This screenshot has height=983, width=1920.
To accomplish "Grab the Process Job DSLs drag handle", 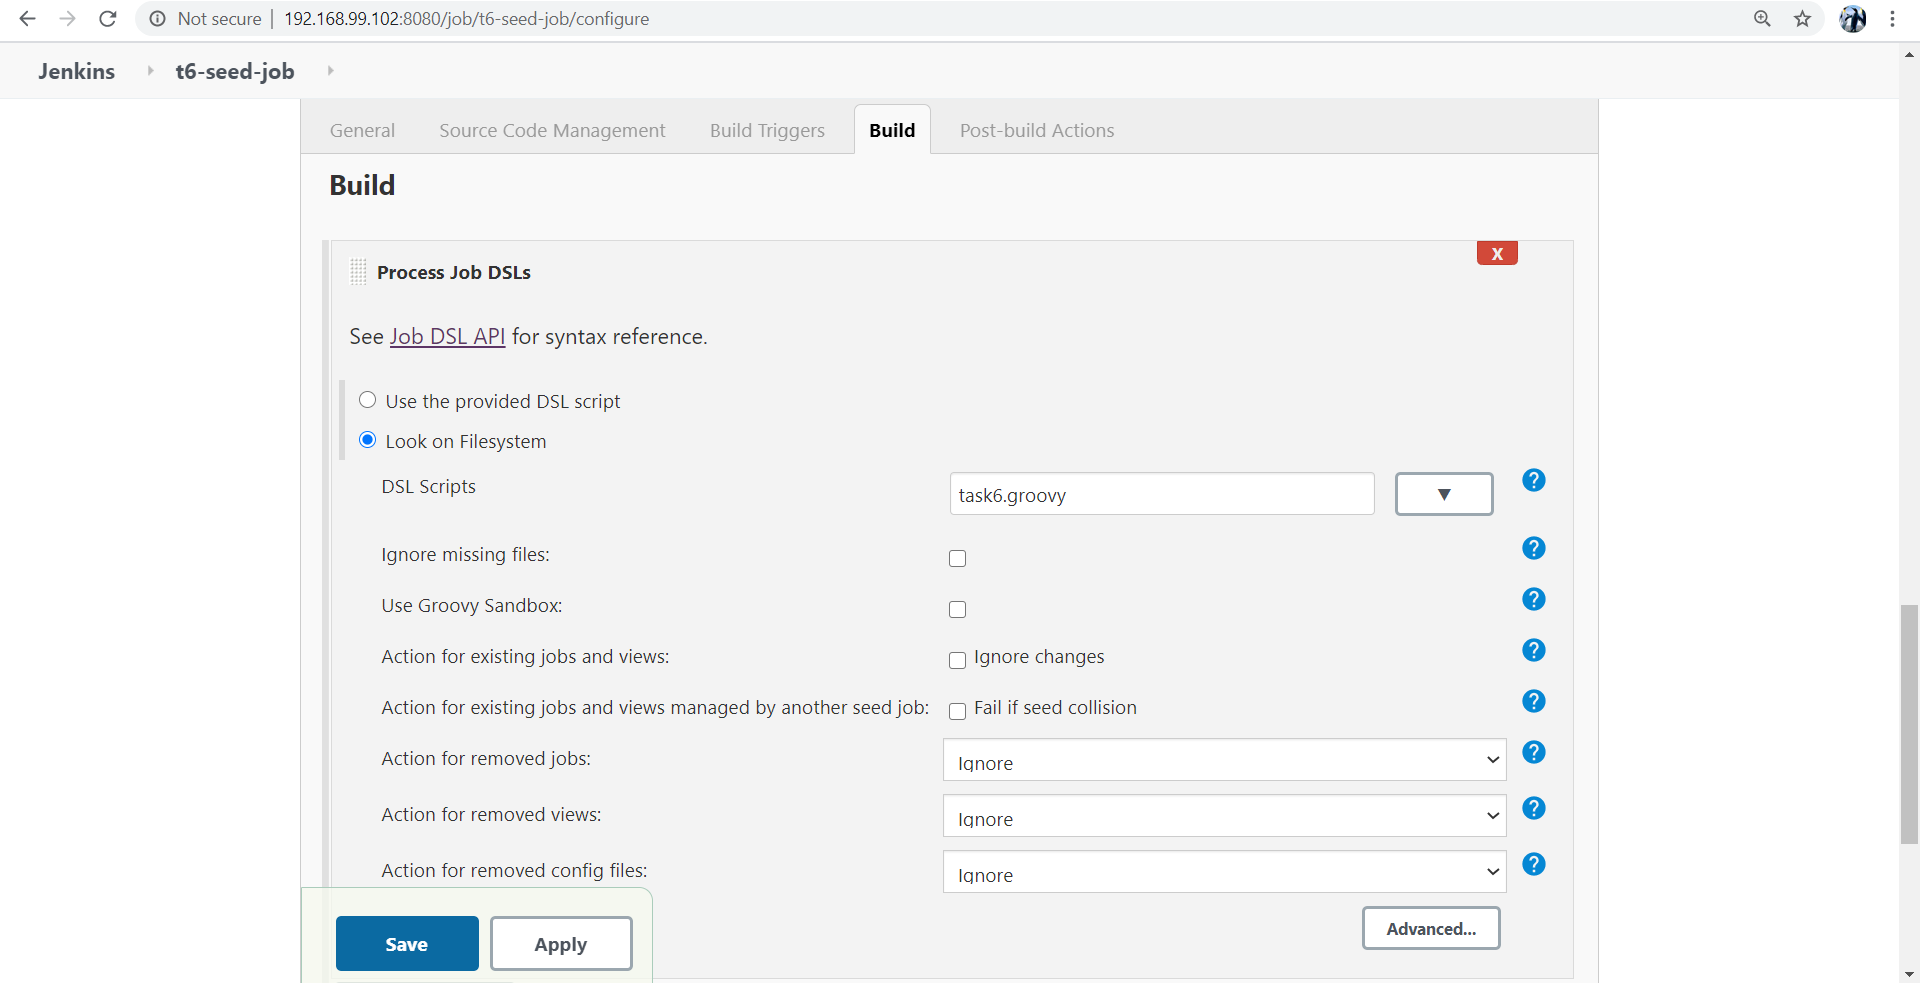I will 357,271.
